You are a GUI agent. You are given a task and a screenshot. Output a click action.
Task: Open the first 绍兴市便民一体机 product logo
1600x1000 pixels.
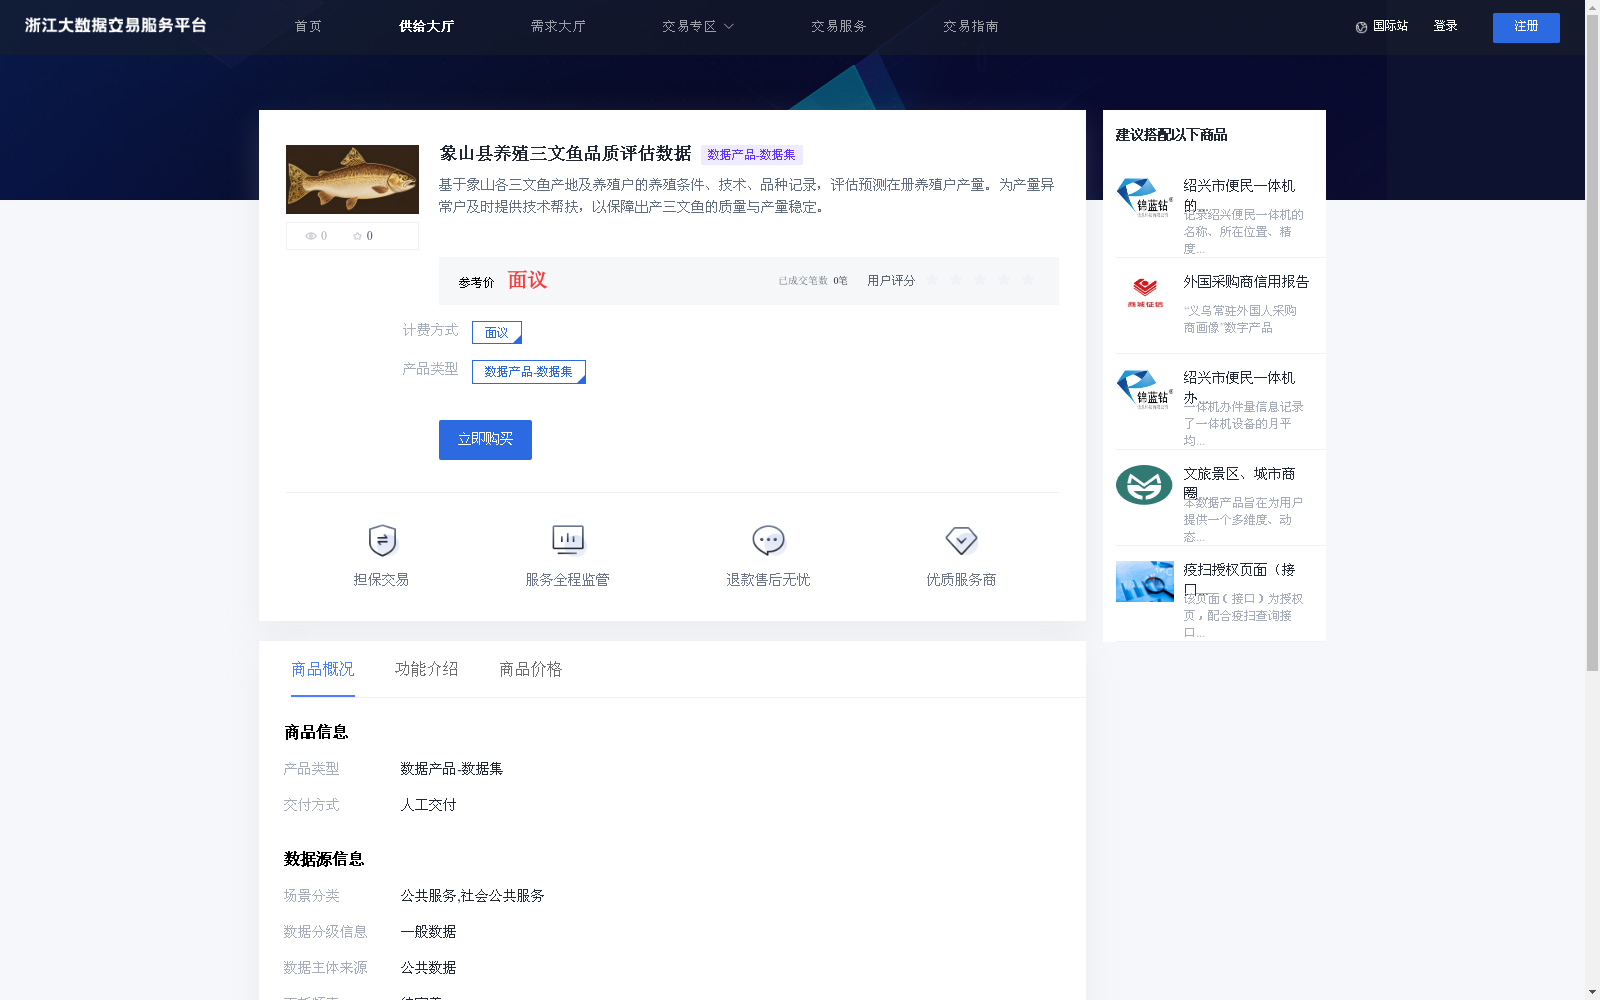coord(1144,197)
